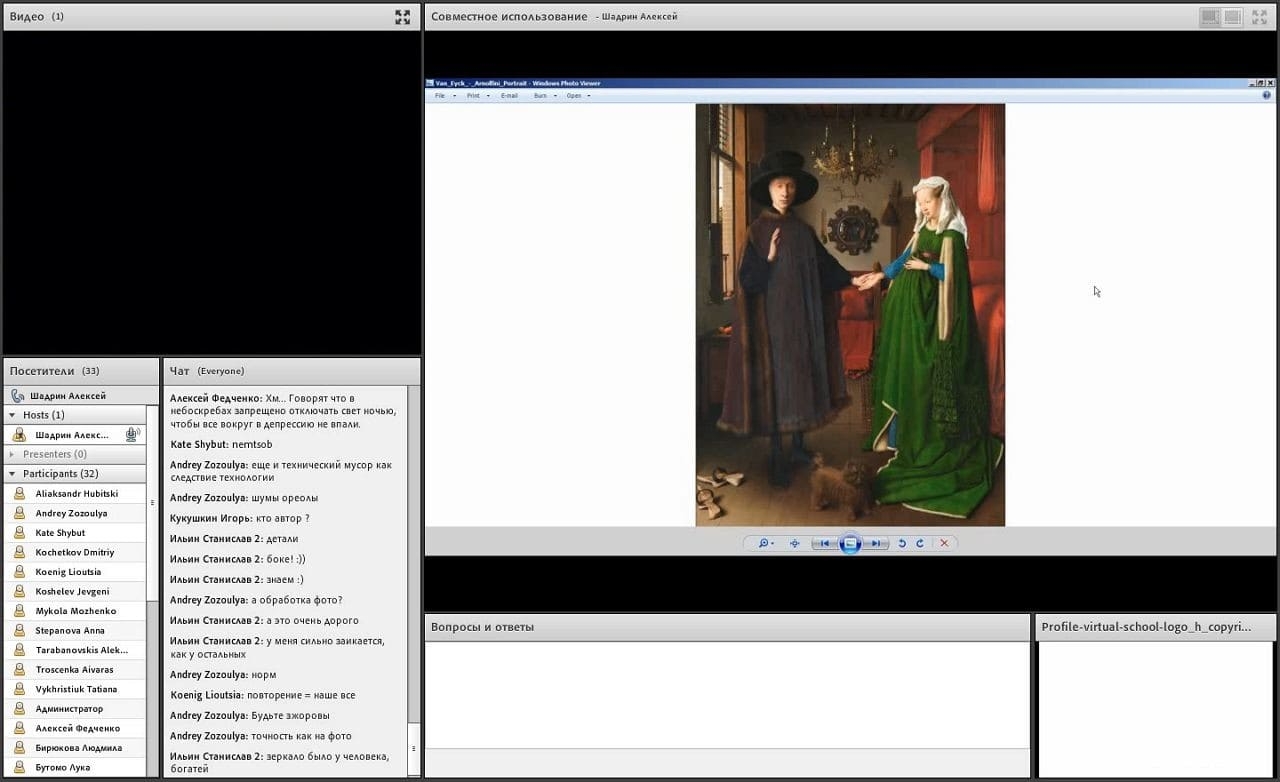Click avatar icon of Stepanova Anna

(x=19, y=631)
